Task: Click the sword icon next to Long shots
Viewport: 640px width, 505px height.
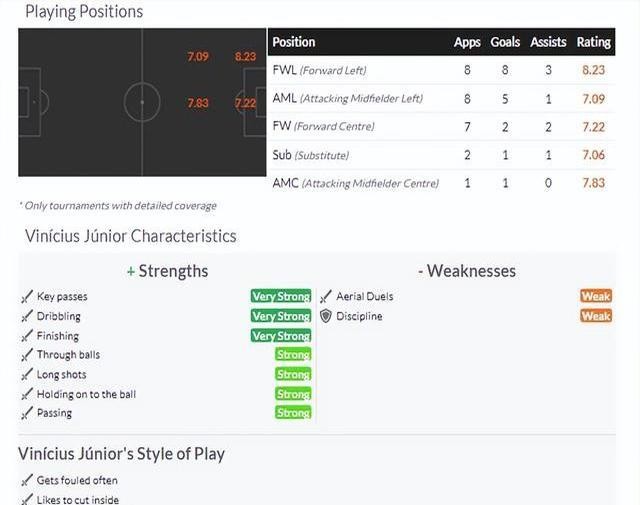Action: click(x=27, y=374)
